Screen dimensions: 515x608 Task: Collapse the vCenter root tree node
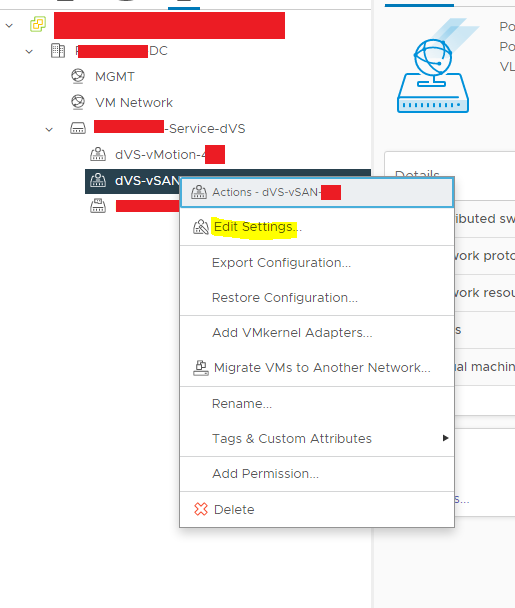pos(9,26)
